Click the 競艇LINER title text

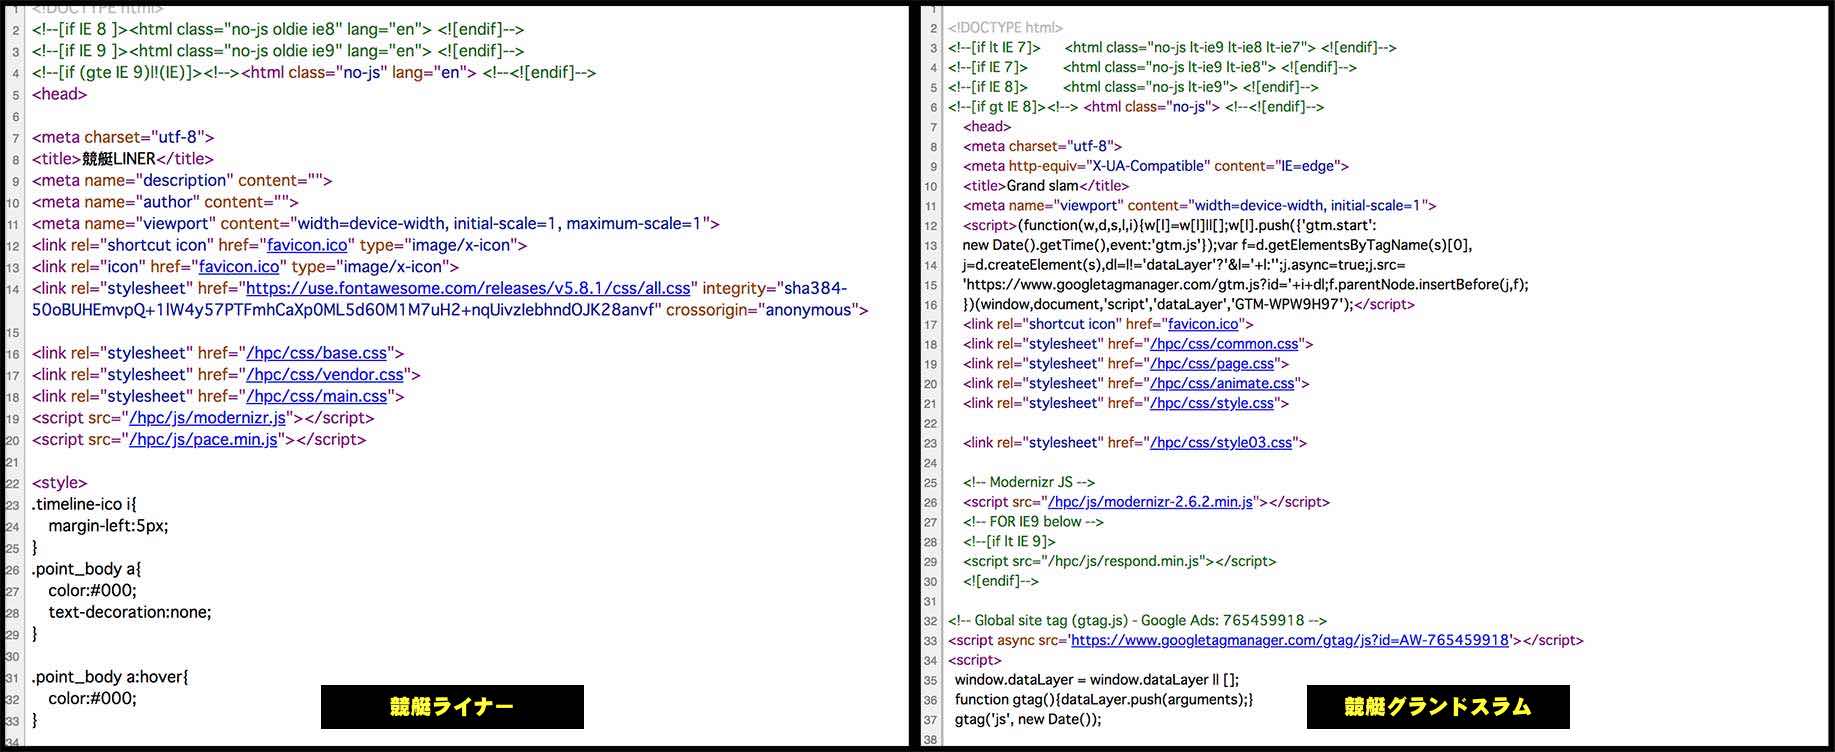click(x=119, y=159)
